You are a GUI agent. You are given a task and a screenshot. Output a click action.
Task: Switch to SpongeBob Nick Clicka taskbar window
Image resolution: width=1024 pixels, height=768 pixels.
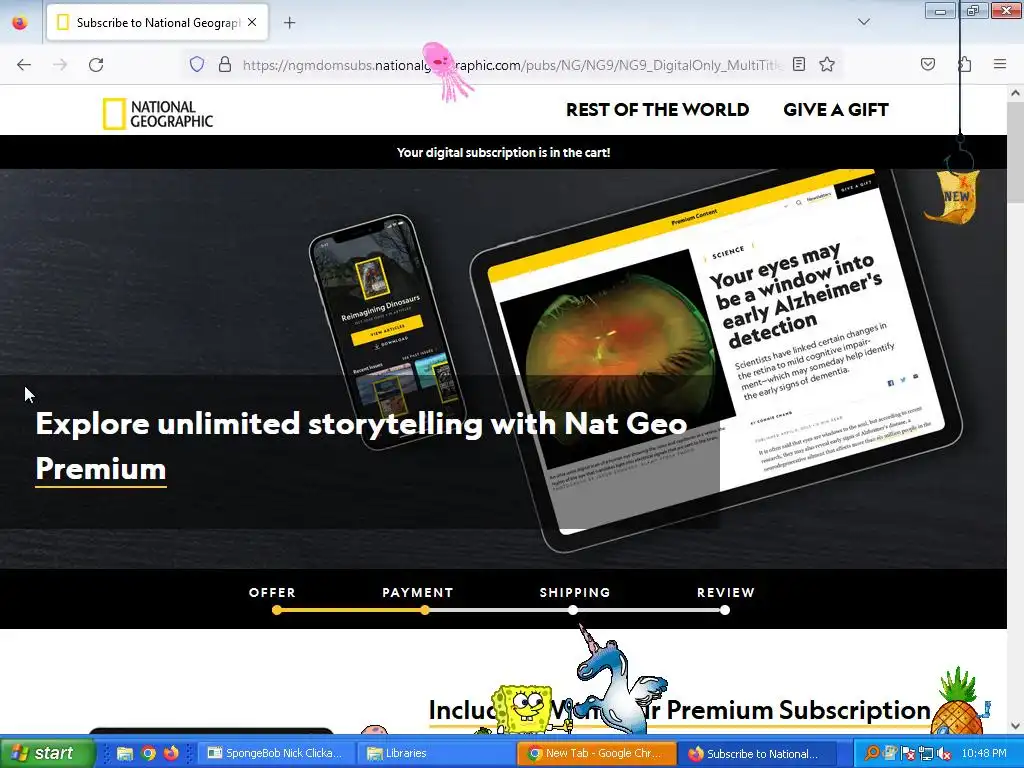coord(276,753)
